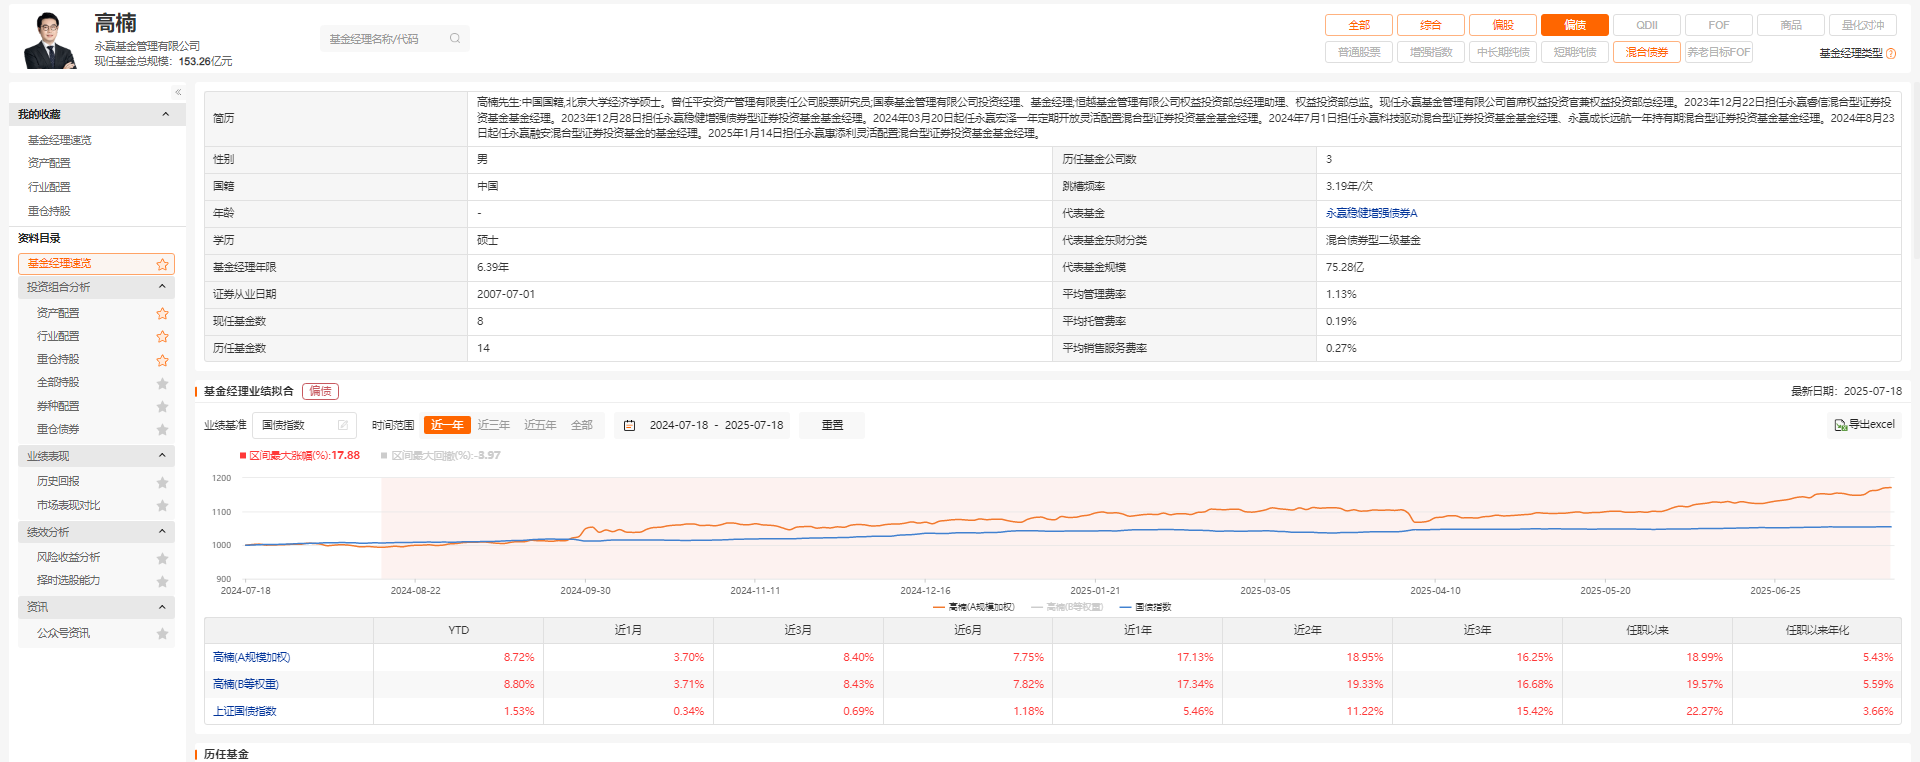The height and width of the screenshot is (762, 1920).
Task: Select the 混合债券 sub-type filter
Action: click(1647, 52)
